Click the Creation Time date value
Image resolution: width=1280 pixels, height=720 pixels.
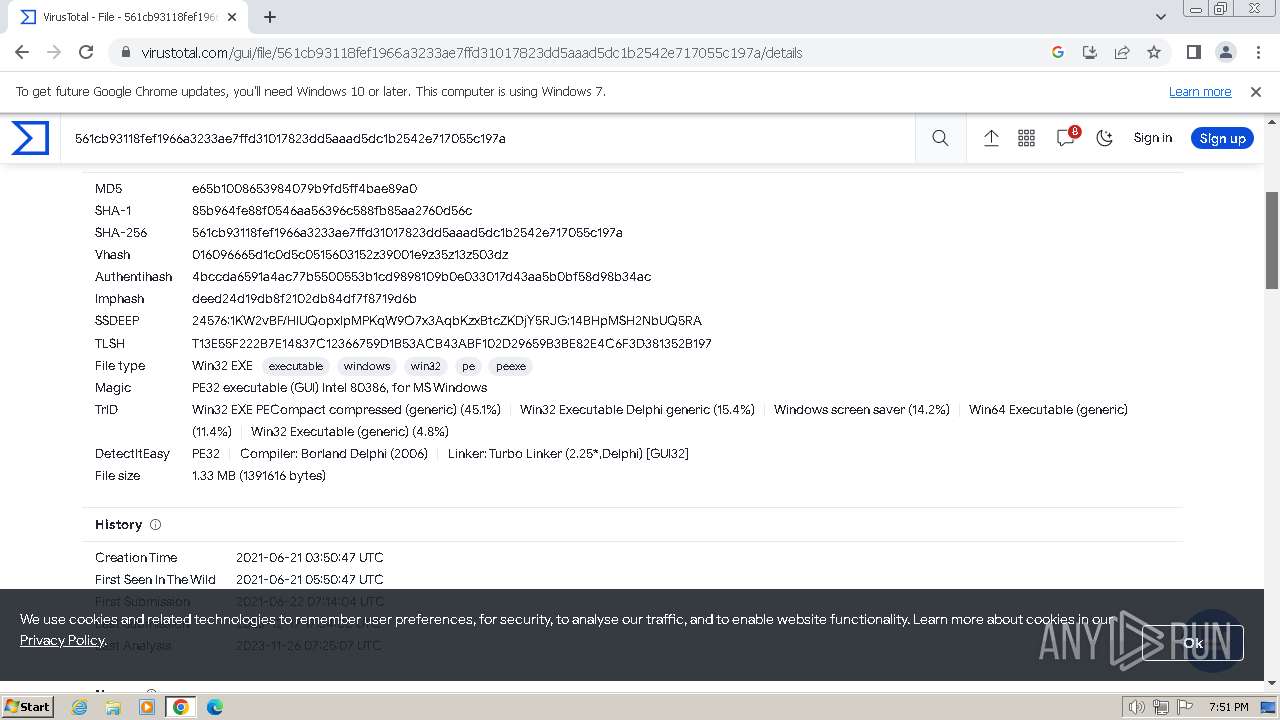(x=310, y=557)
